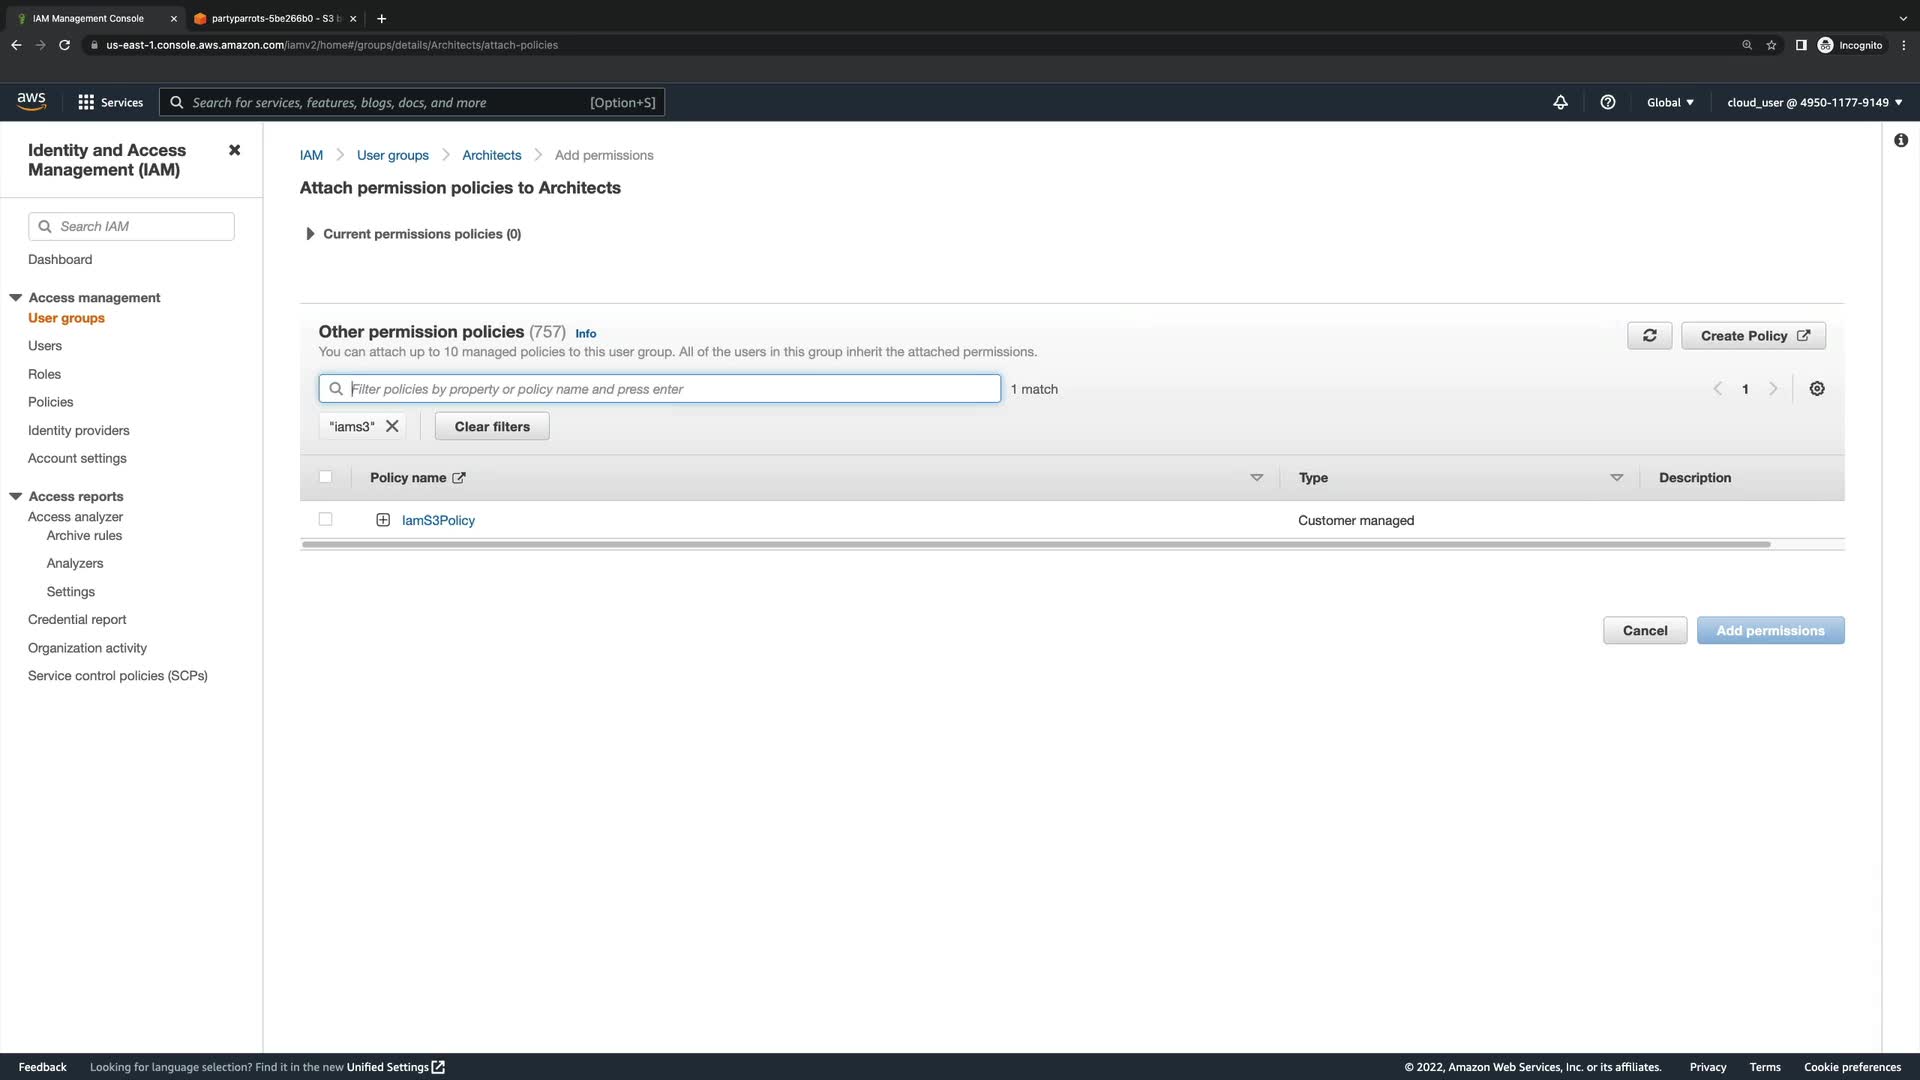Expand the IamS3Policy details plus icon
Screen dimensions: 1920x1080
click(x=383, y=520)
